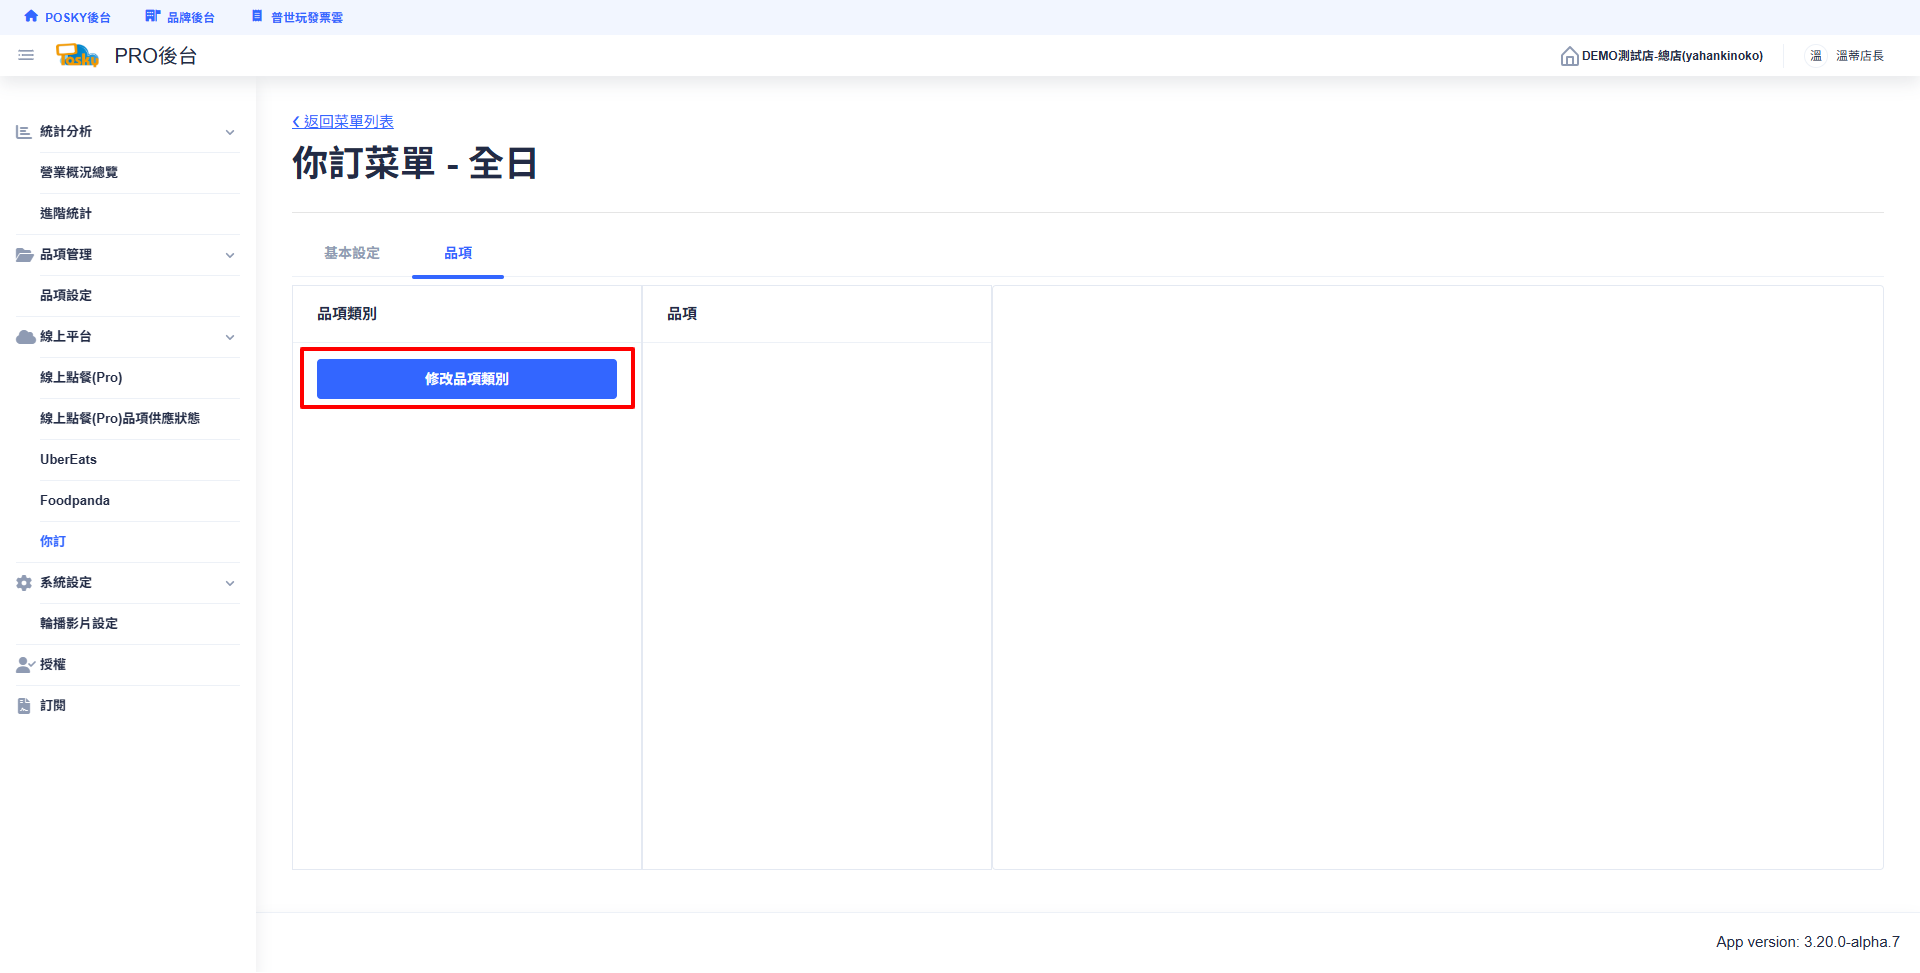Collapse the 系統設定 section chevron
1920x973 pixels.
230,583
